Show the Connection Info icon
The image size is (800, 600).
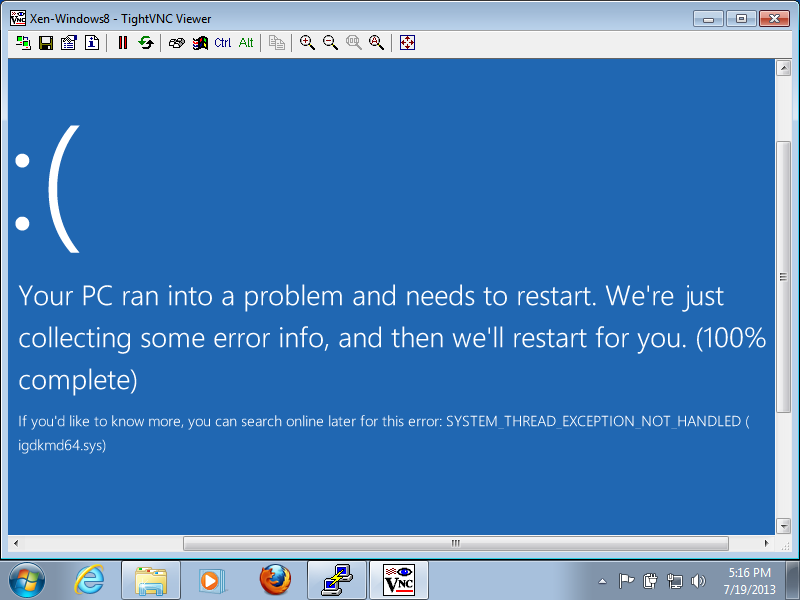click(91, 42)
